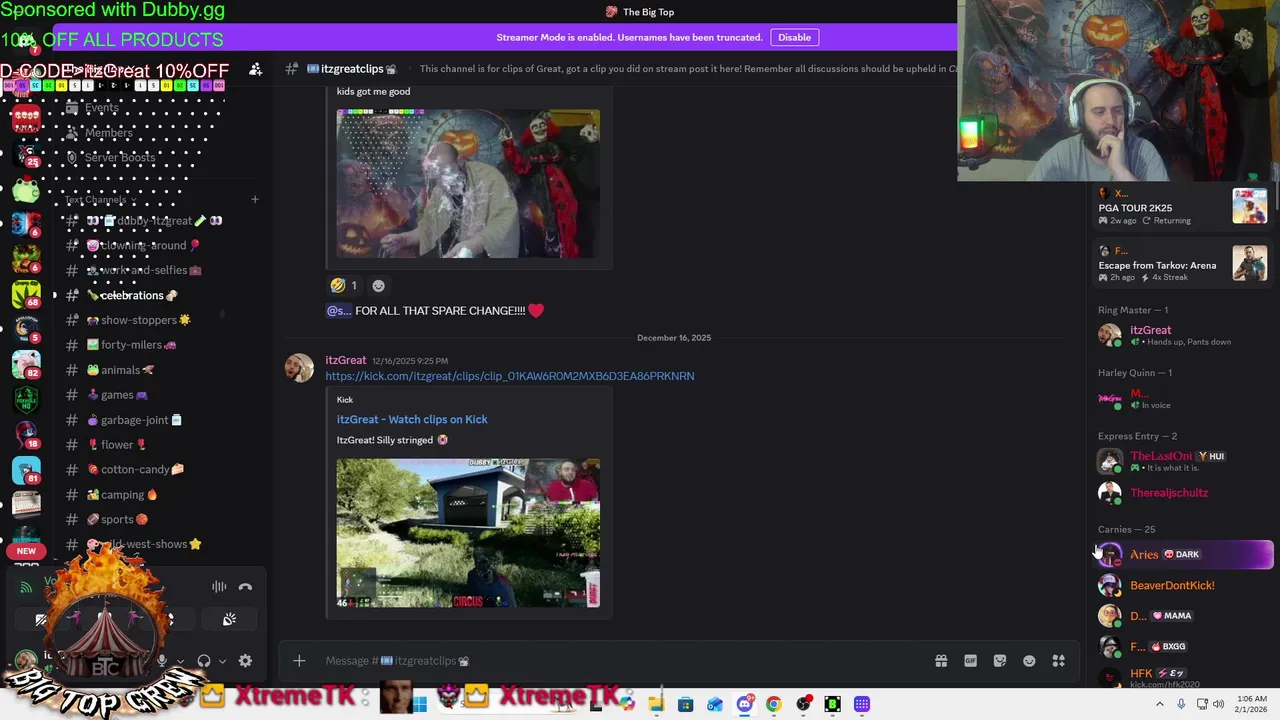
Task: Select member TheLastOni in member list
Action: (x=1184, y=461)
